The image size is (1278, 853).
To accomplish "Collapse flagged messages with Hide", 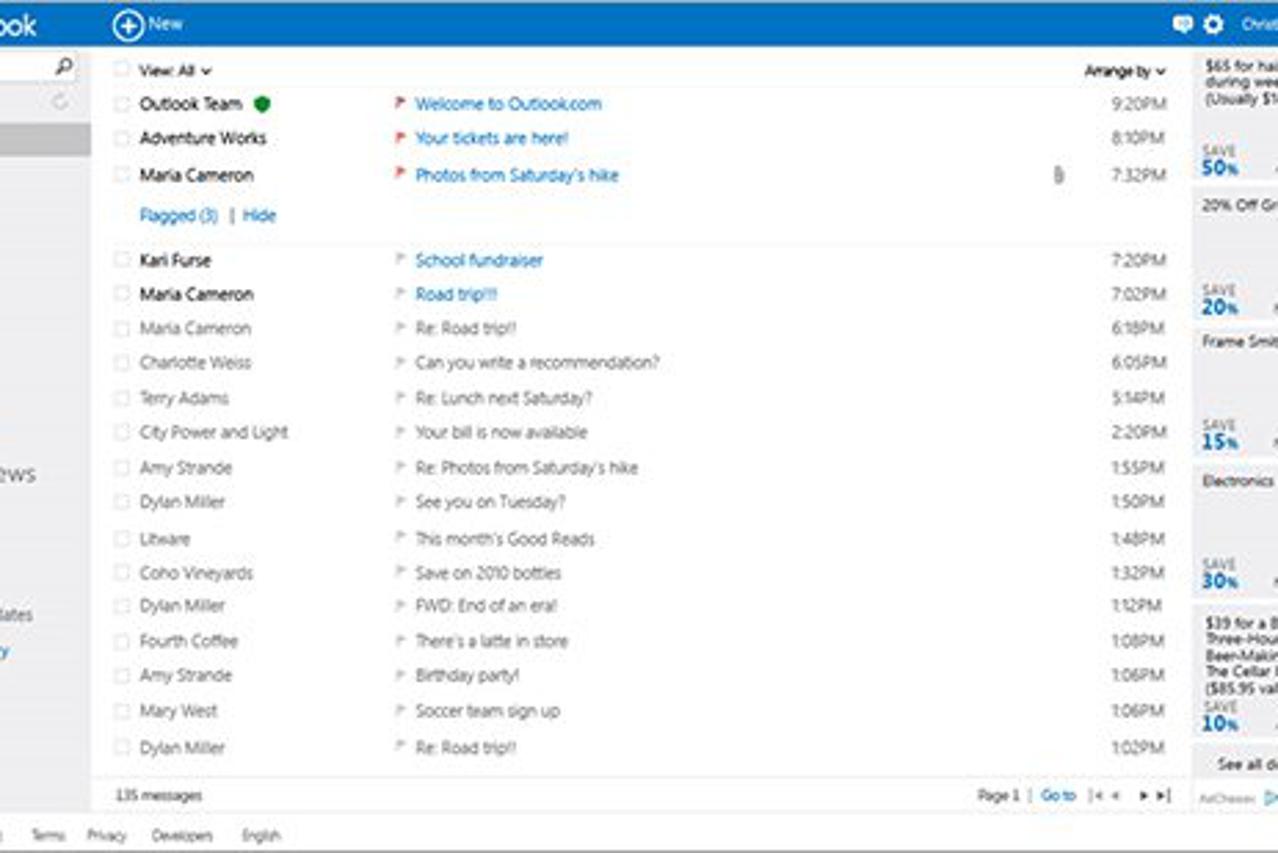I will click(x=259, y=215).
